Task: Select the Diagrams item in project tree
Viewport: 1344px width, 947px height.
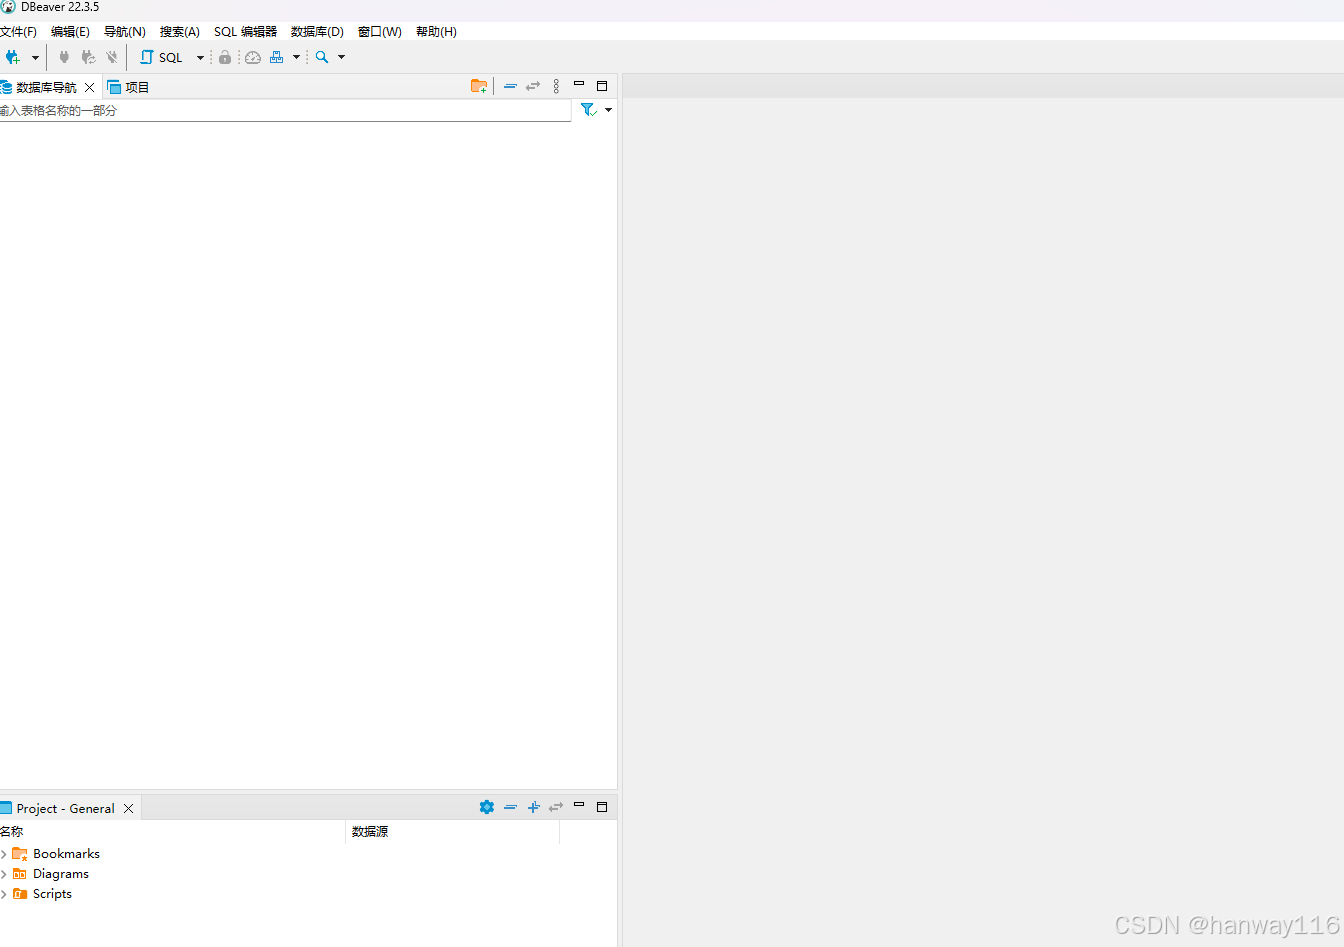Action: (60, 874)
